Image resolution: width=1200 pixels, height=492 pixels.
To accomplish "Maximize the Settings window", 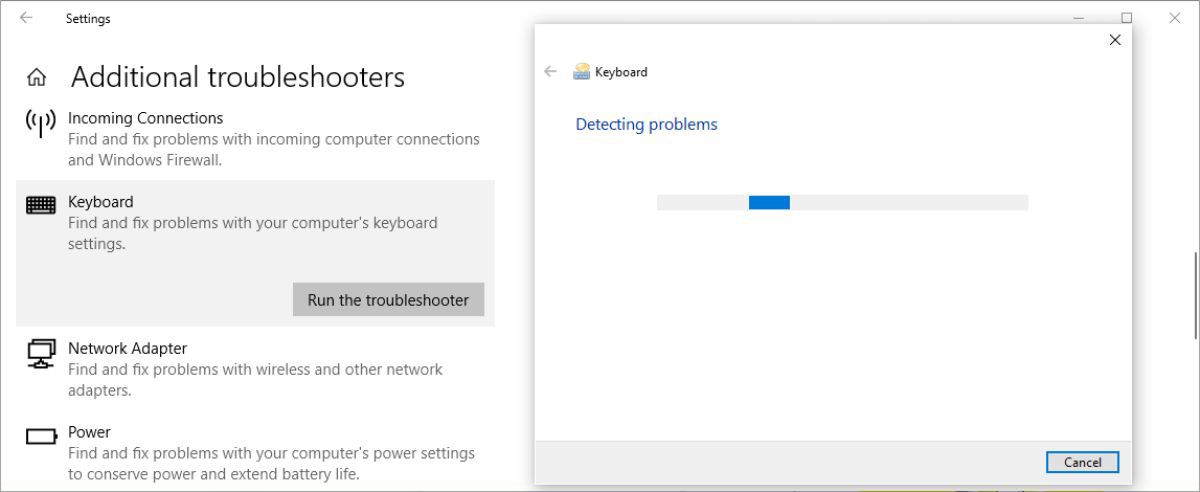I will coord(1127,18).
